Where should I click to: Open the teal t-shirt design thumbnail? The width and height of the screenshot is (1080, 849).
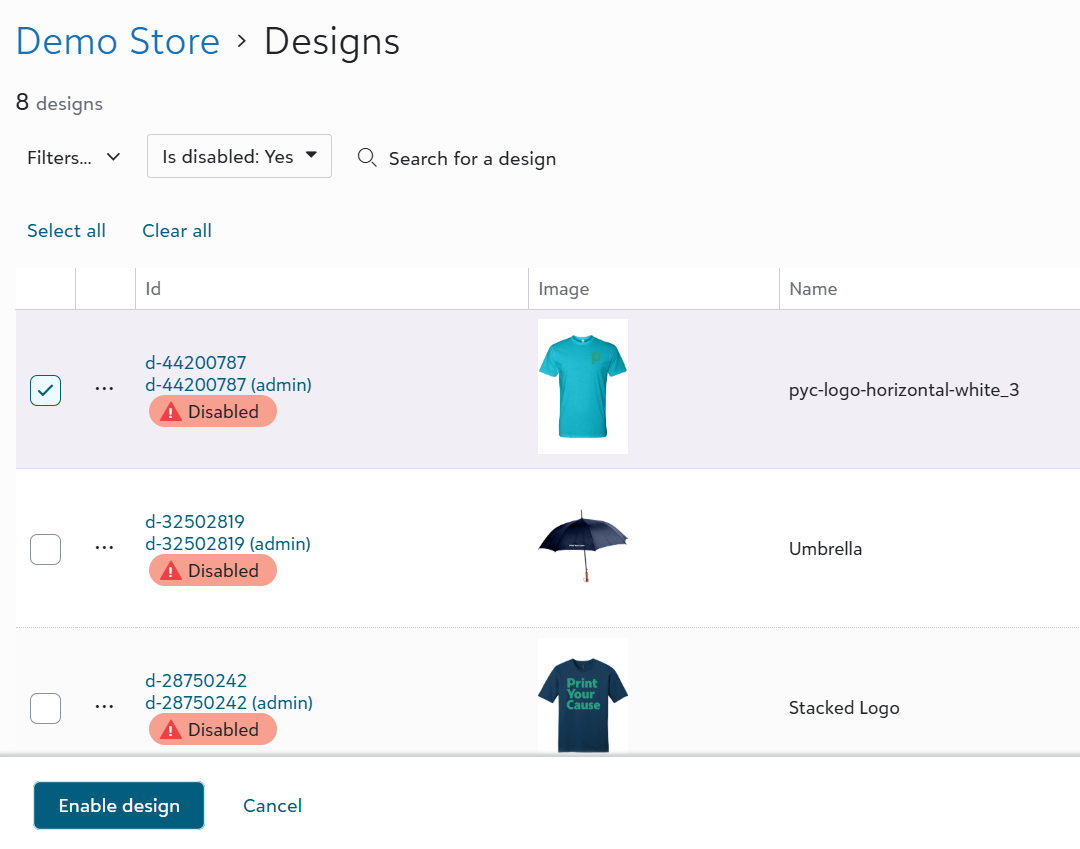(583, 386)
